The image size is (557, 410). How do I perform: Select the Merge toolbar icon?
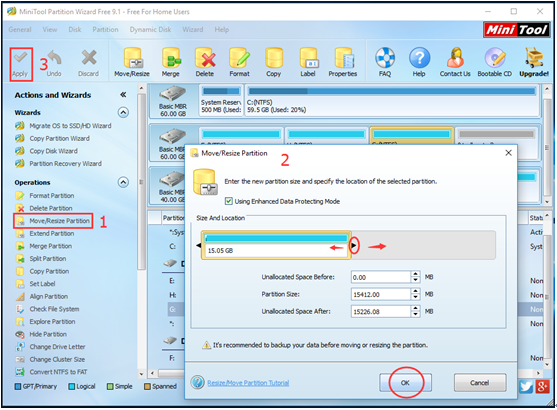pyautogui.click(x=171, y=63)
